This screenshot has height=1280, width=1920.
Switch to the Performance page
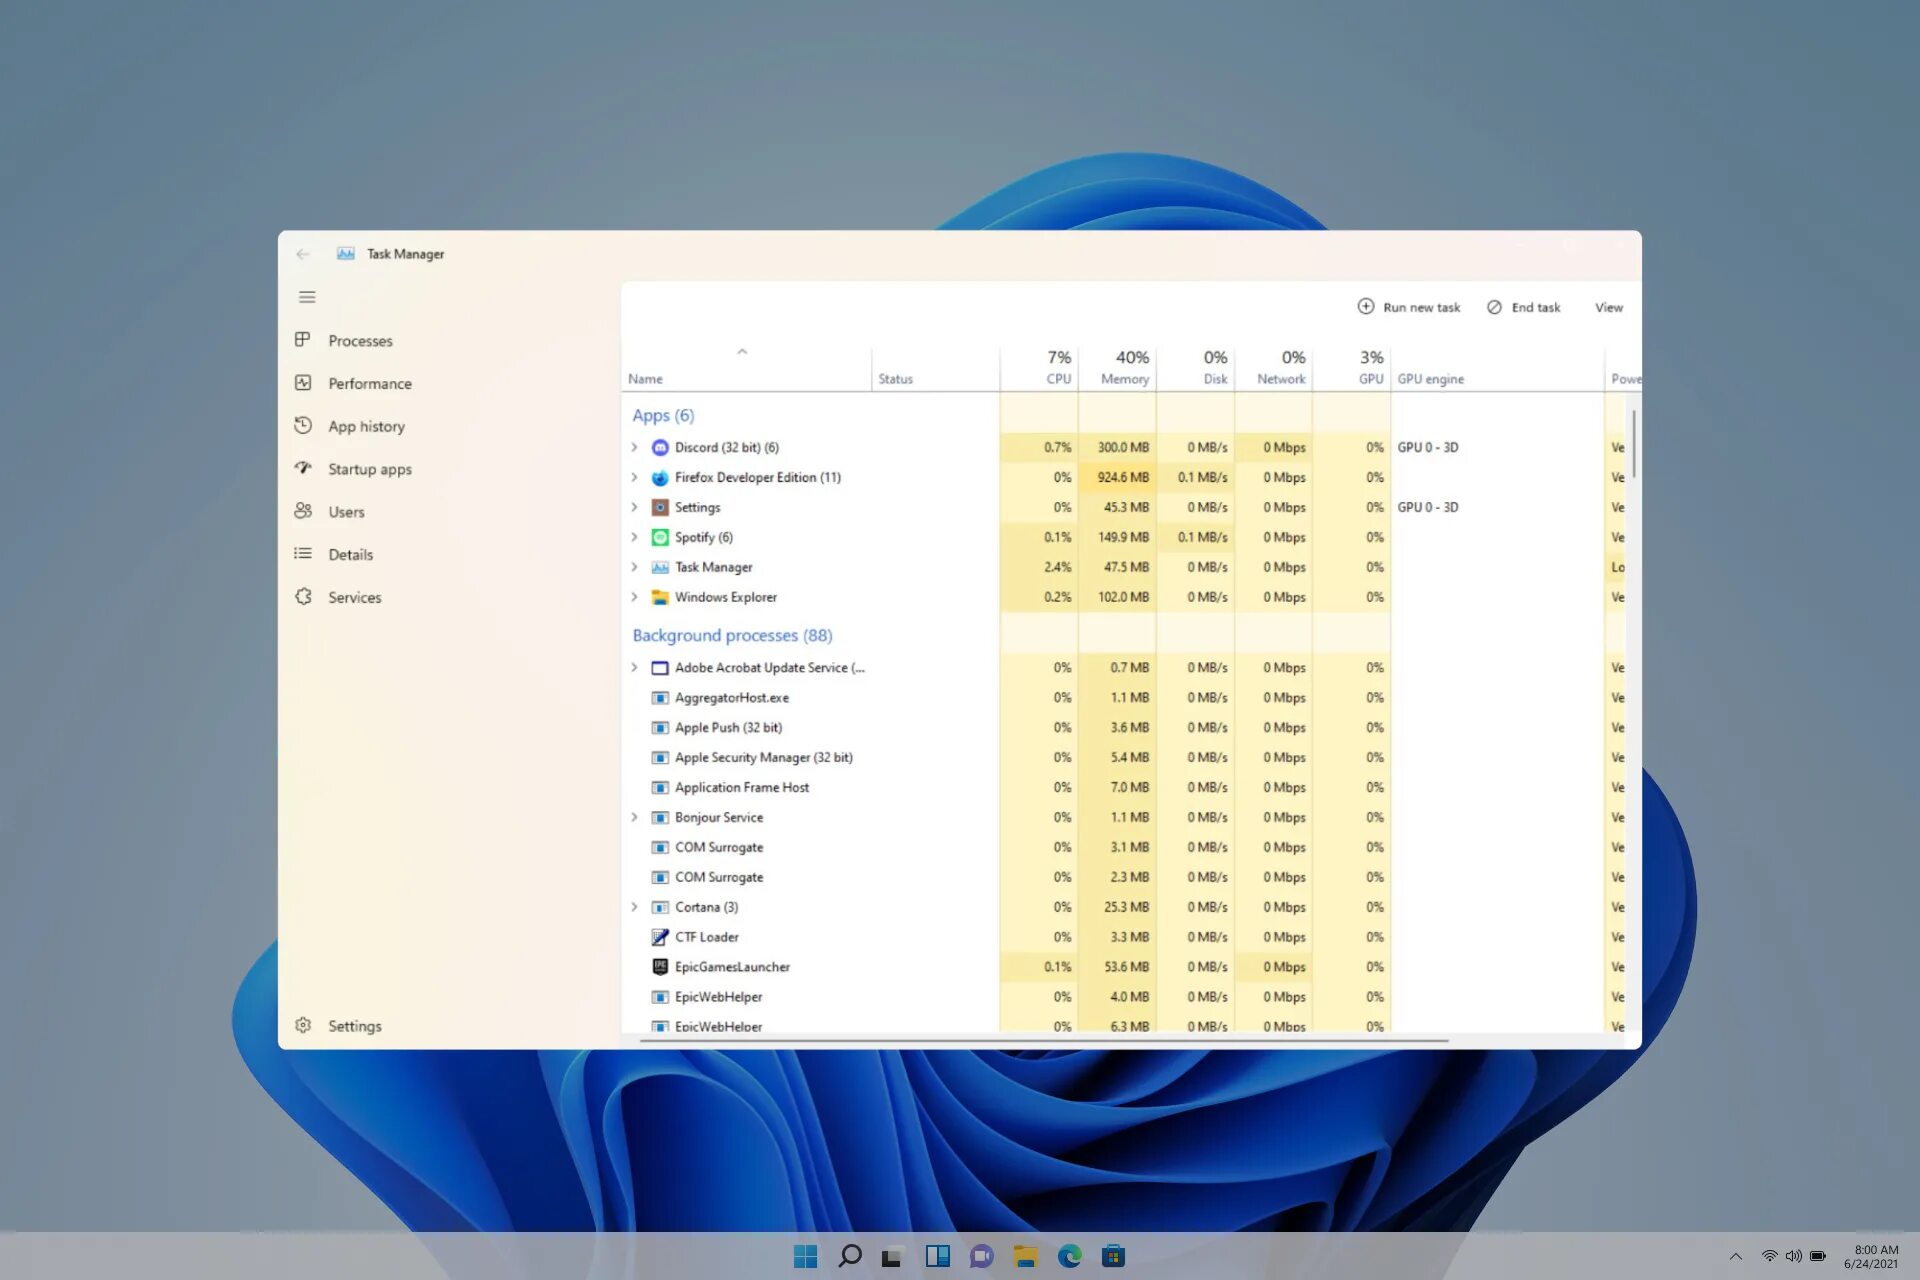[370, 384]
